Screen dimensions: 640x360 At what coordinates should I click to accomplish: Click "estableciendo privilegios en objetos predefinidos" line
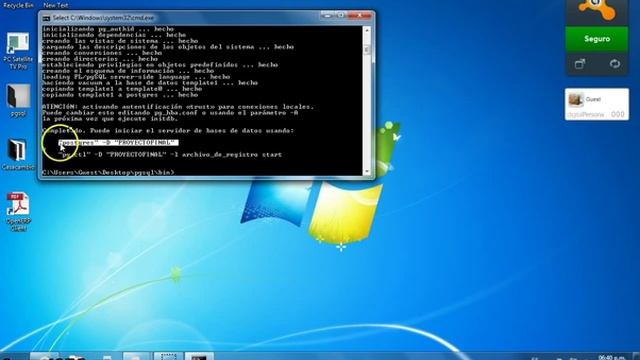coord(160,64)
